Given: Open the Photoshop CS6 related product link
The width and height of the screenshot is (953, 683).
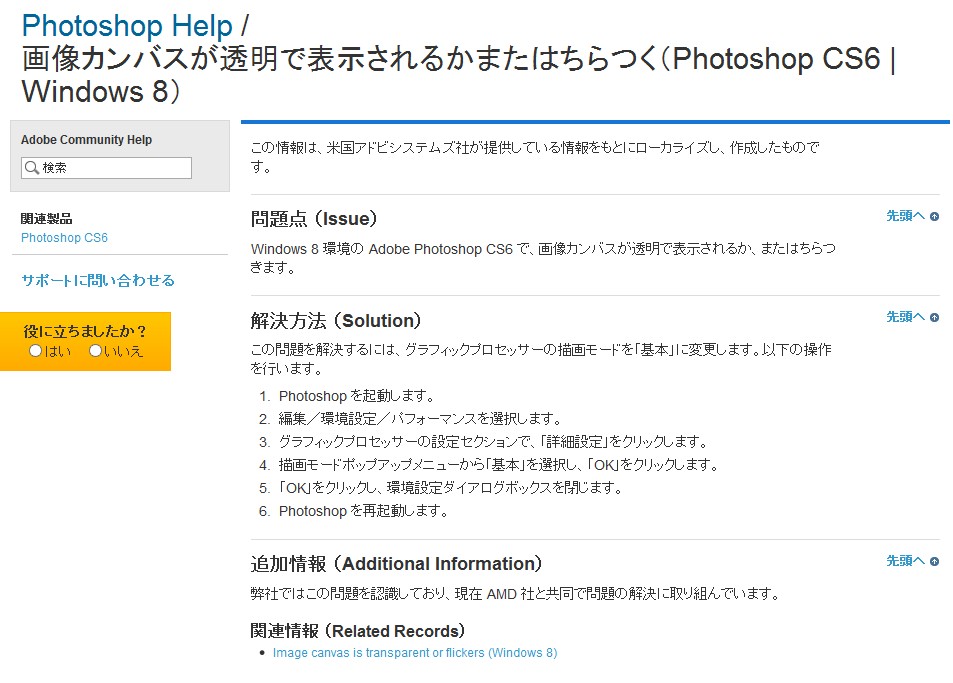Looking at the screenshot, I should [x=64, y=238].
